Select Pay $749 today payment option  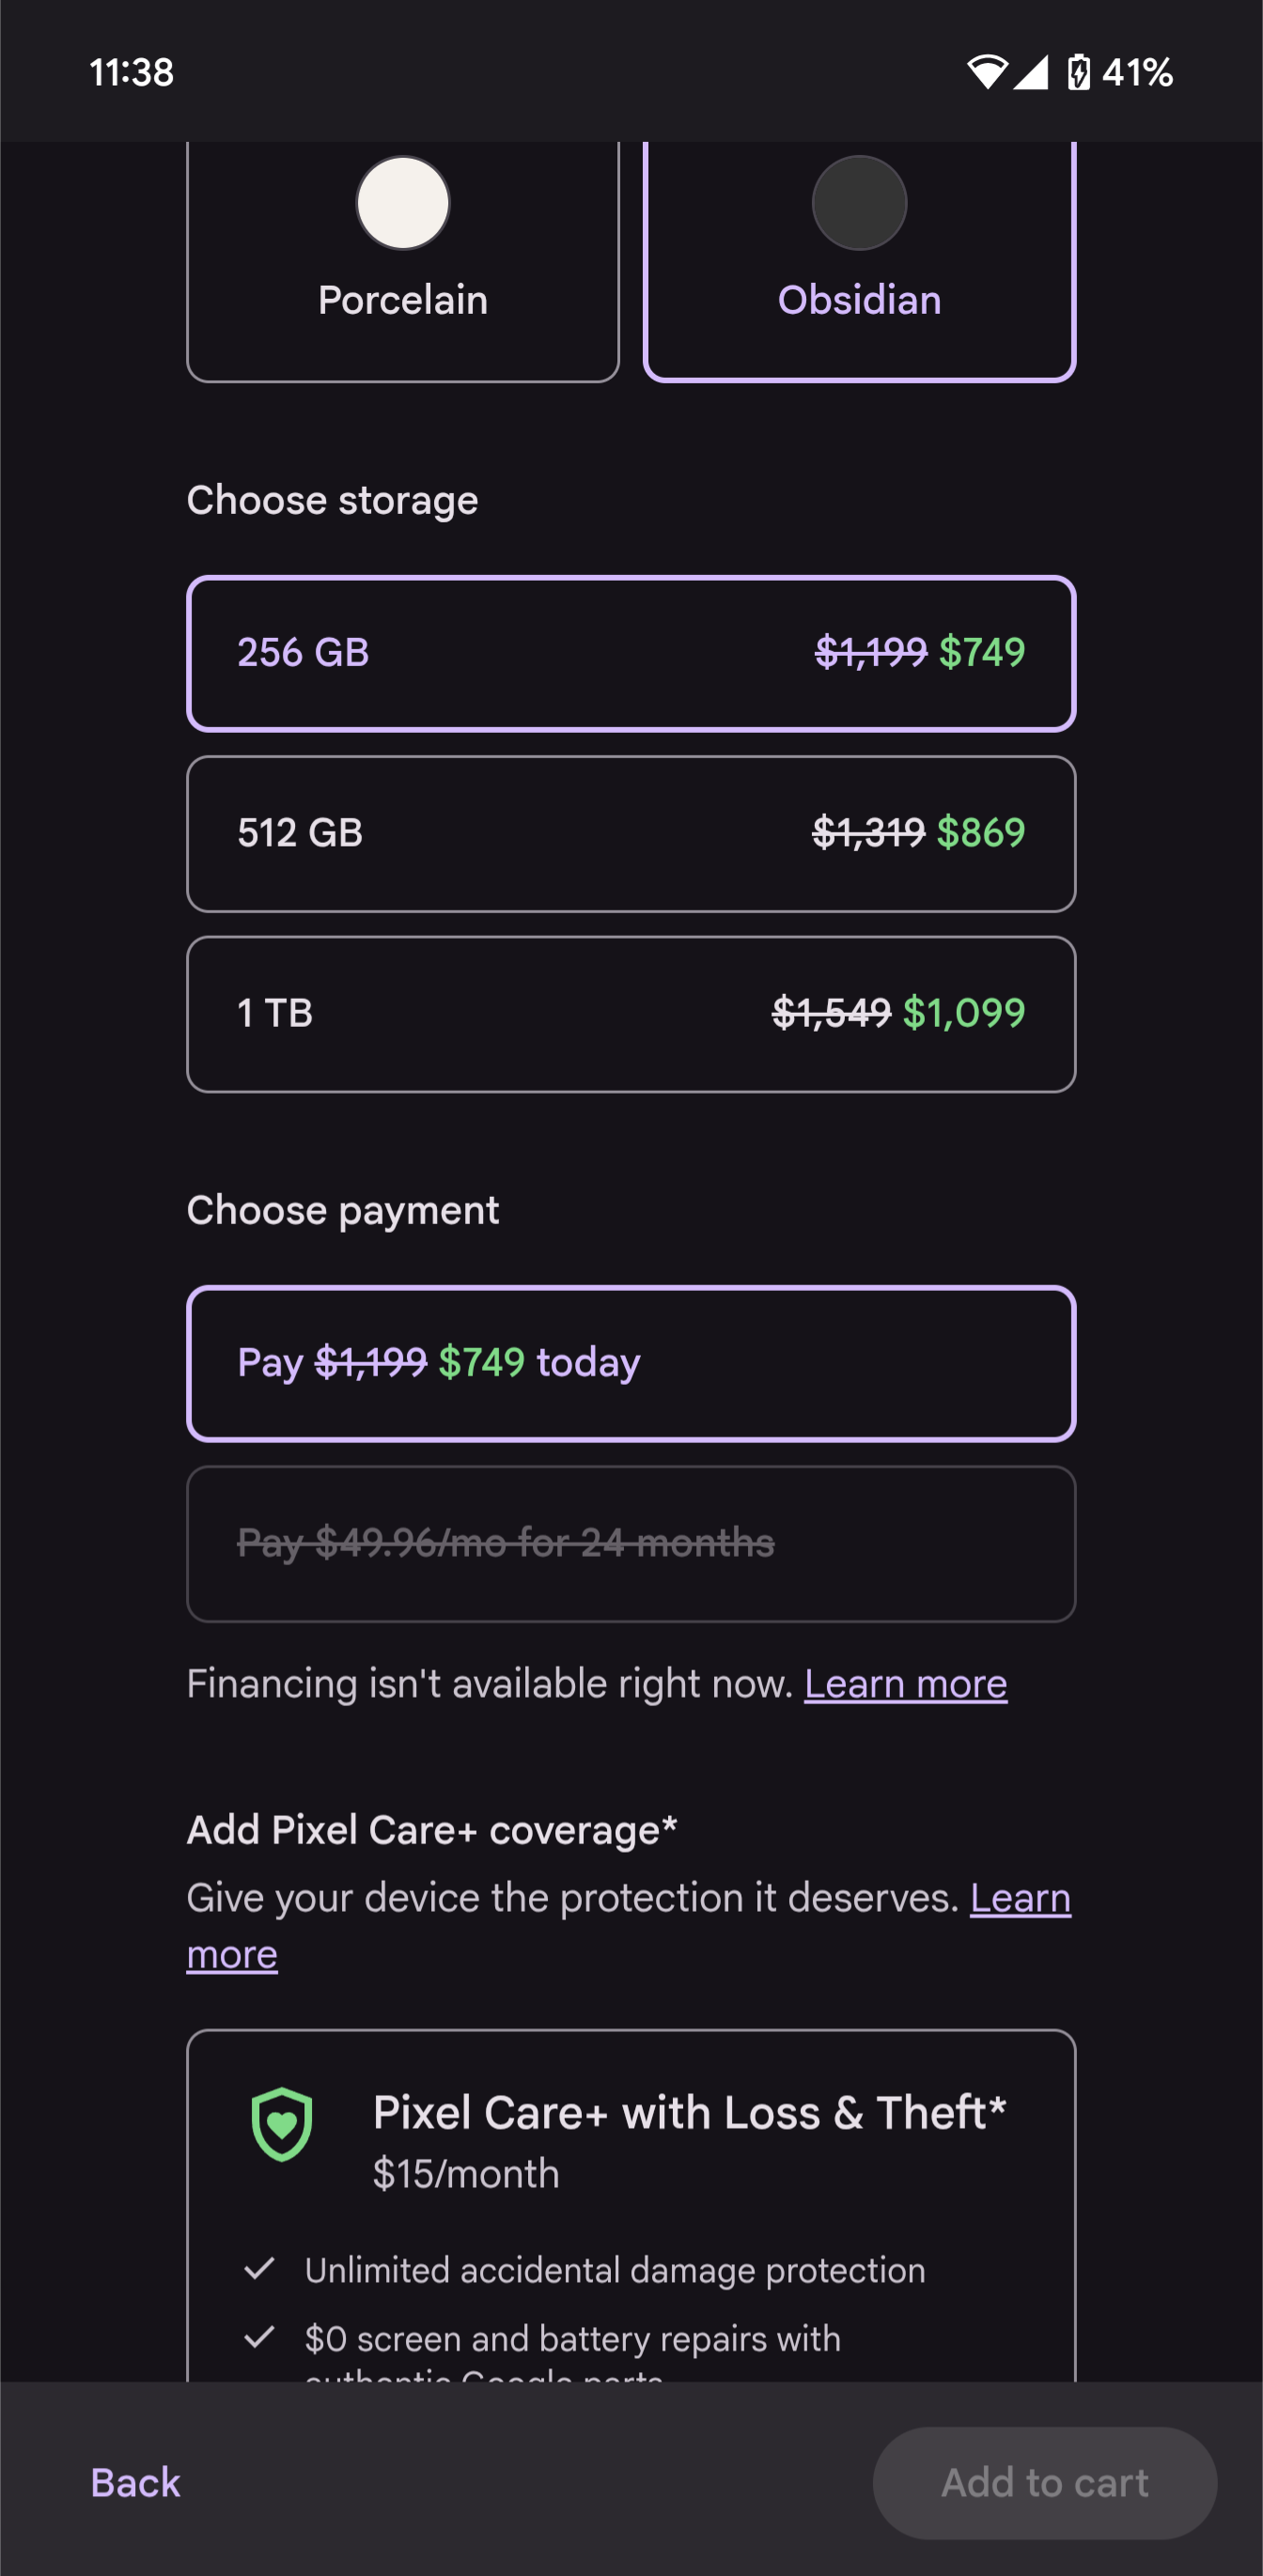pos(631,1363)
